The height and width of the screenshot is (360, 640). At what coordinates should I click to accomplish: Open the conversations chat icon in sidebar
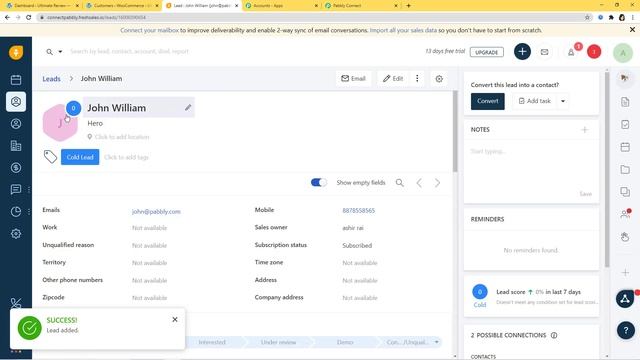point(16,189)
